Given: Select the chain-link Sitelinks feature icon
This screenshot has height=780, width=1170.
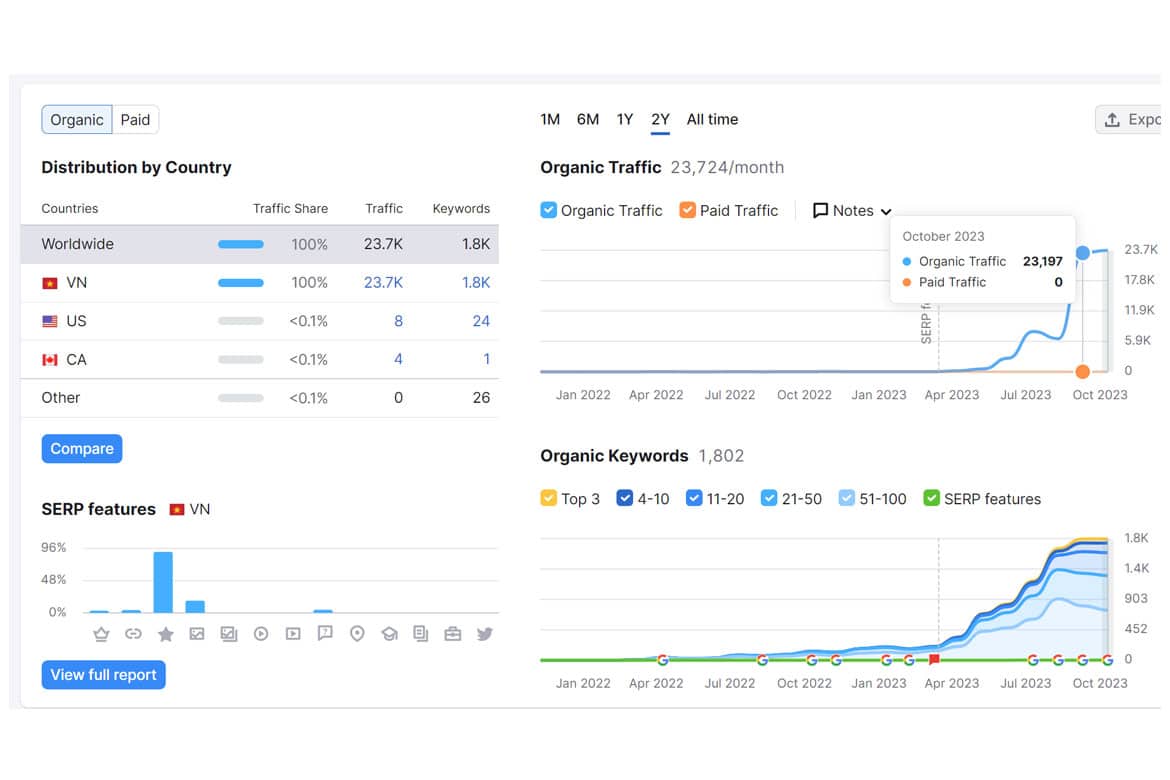Looking at the screenshot, I should tap(134, 634).
